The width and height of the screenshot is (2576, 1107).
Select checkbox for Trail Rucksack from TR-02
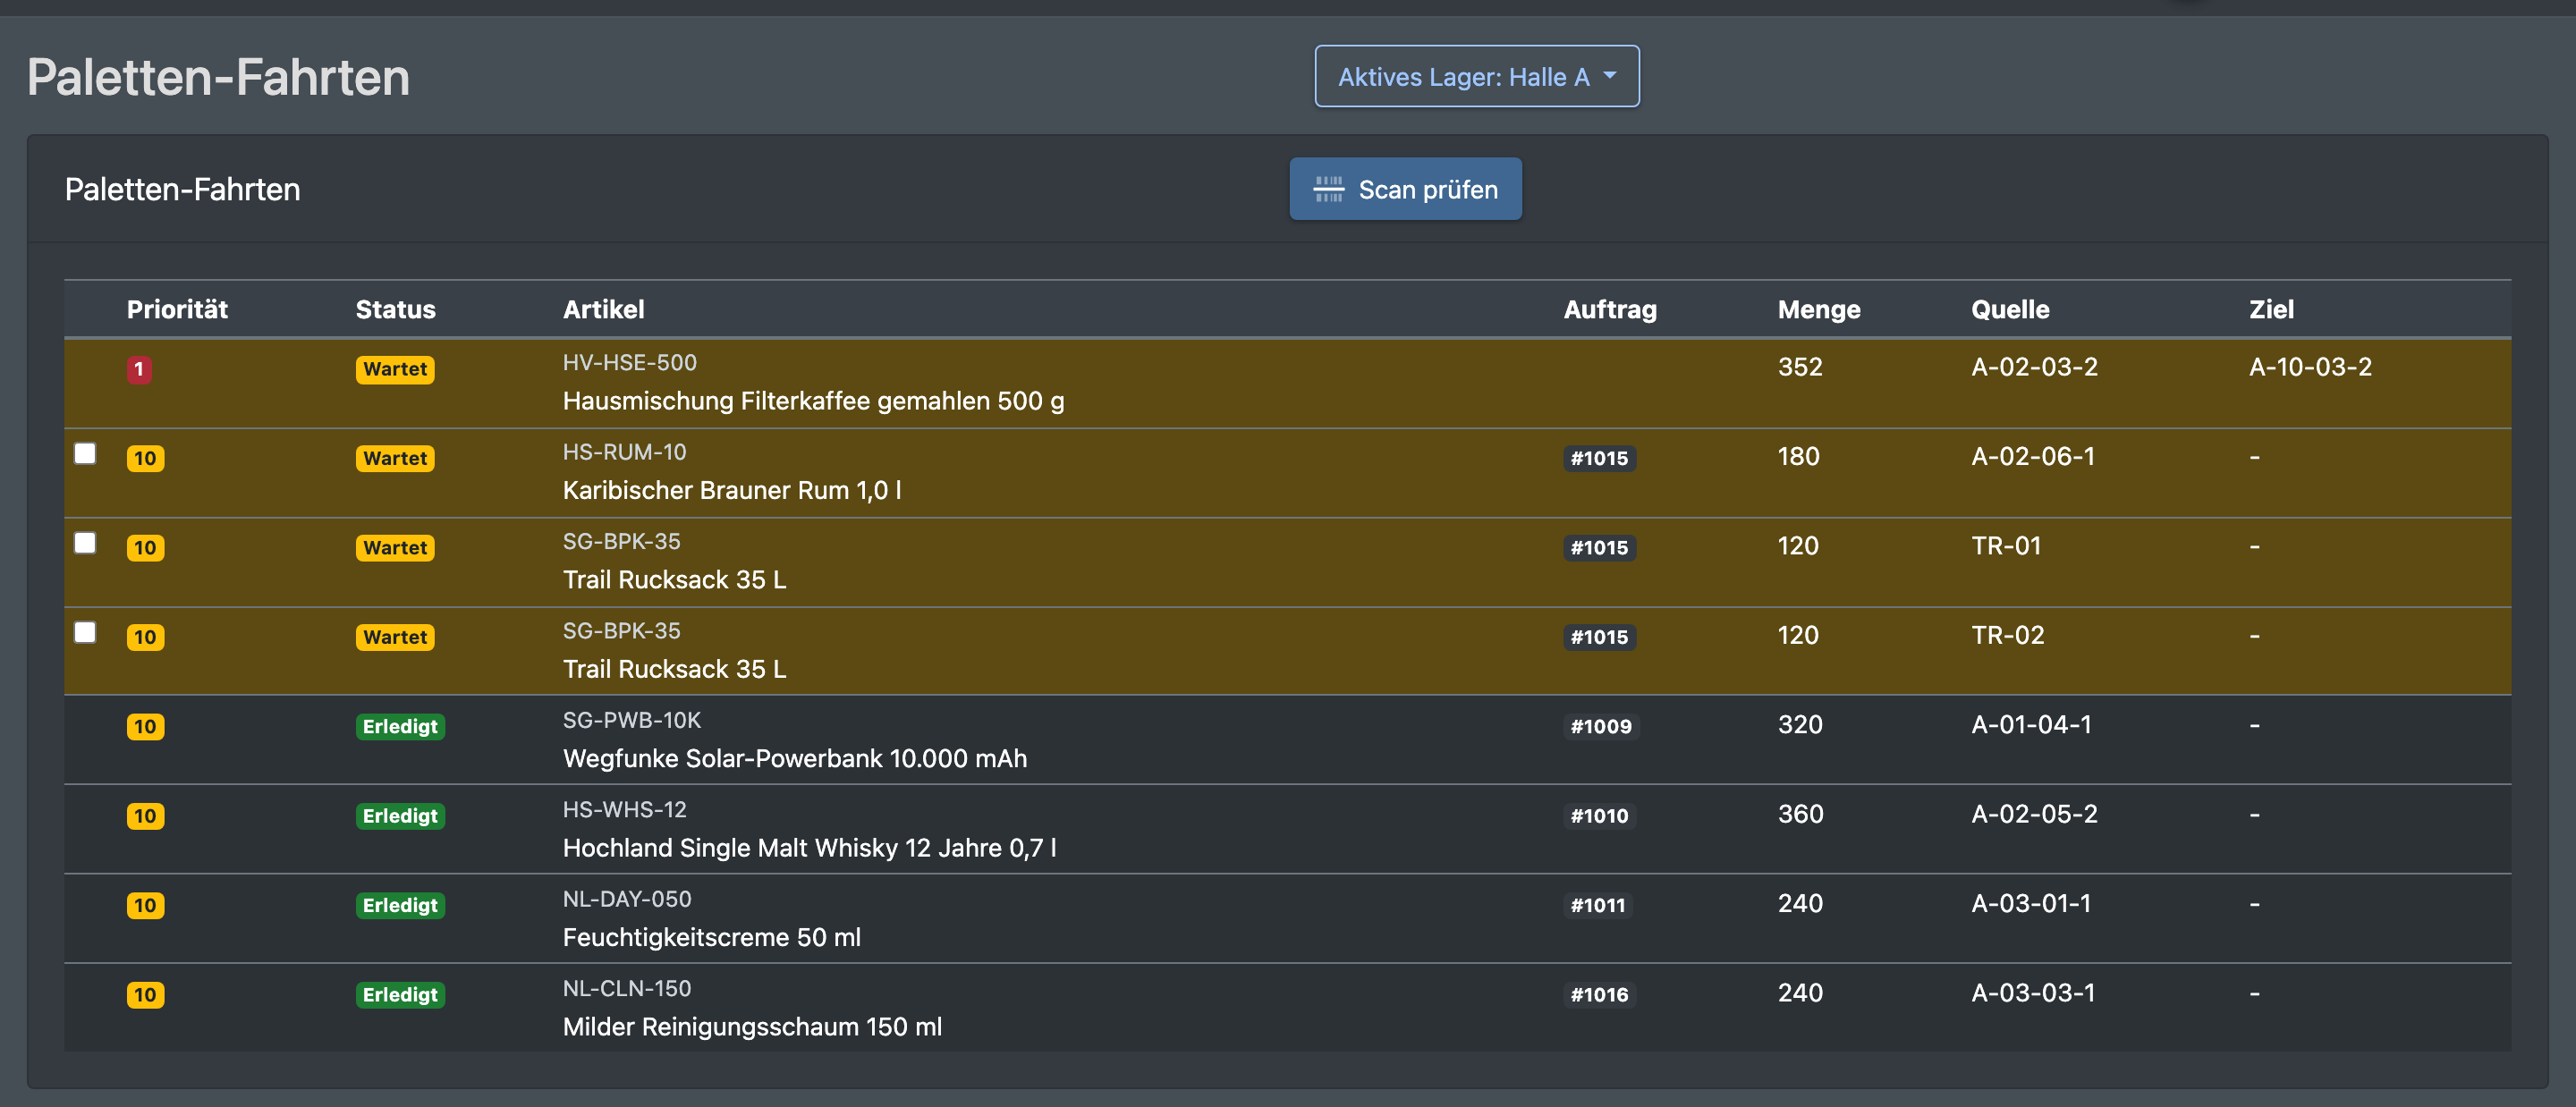pos(85,632)
